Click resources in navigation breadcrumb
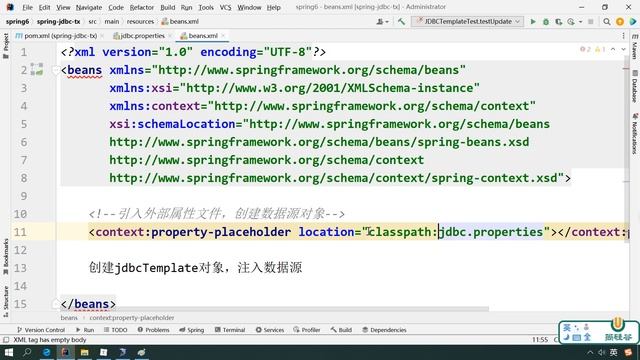The image size is (640, 360). 140,22
